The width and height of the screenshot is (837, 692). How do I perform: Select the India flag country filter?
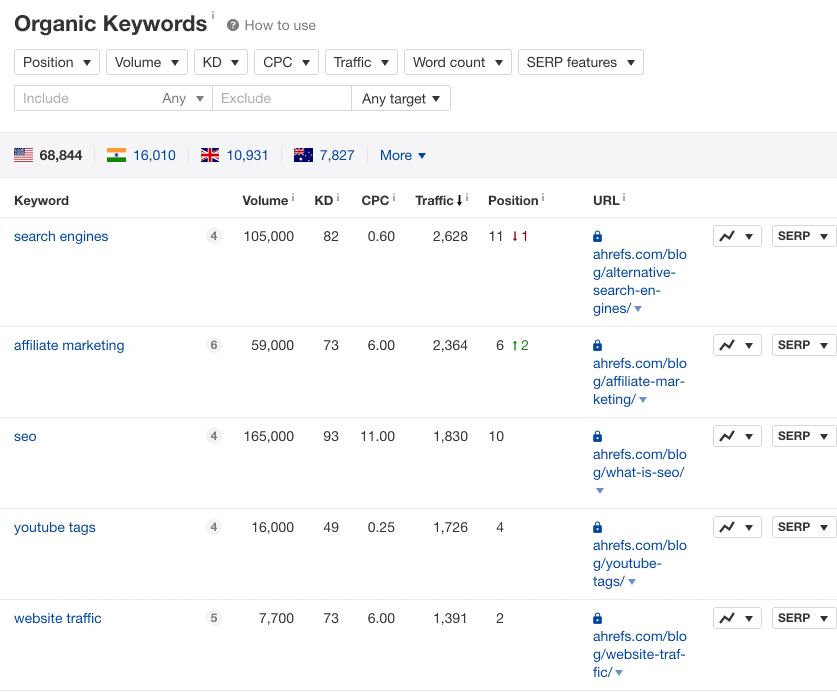(116, 155)
